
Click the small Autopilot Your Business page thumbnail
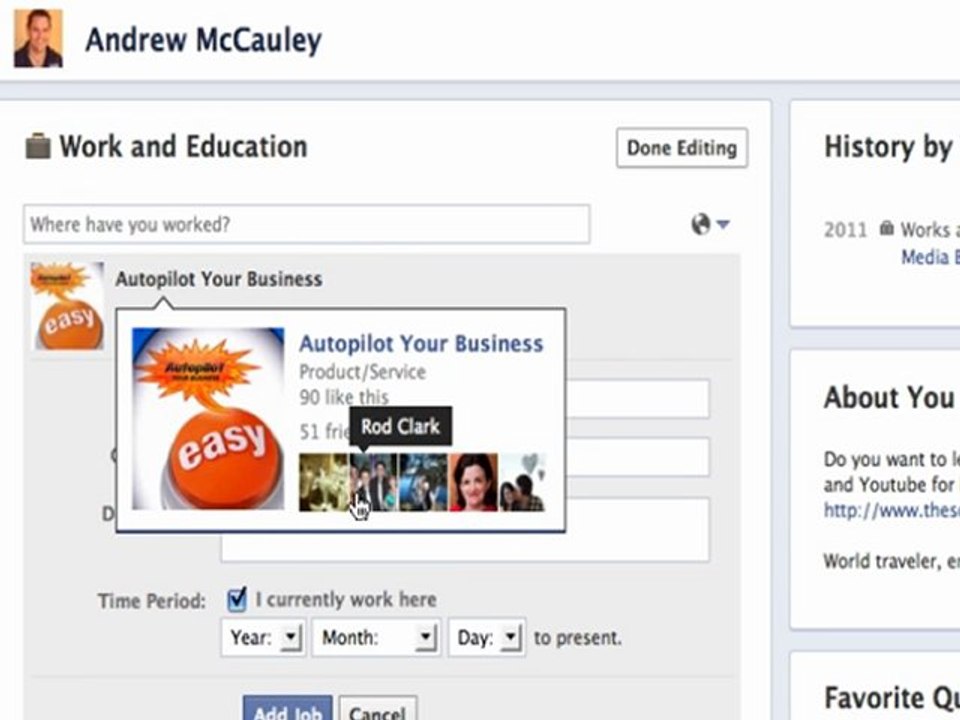(67, 306)
